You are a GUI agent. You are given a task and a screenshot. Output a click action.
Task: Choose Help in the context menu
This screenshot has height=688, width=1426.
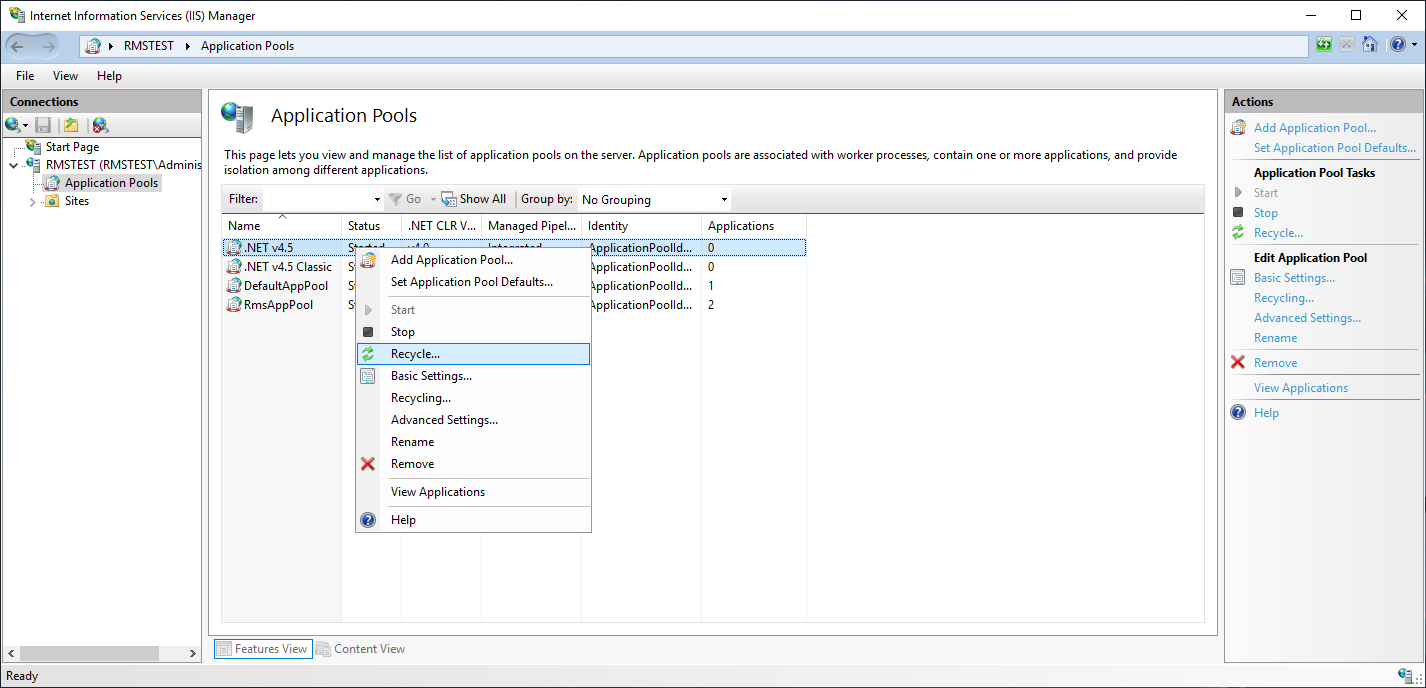tap(473, 520)
